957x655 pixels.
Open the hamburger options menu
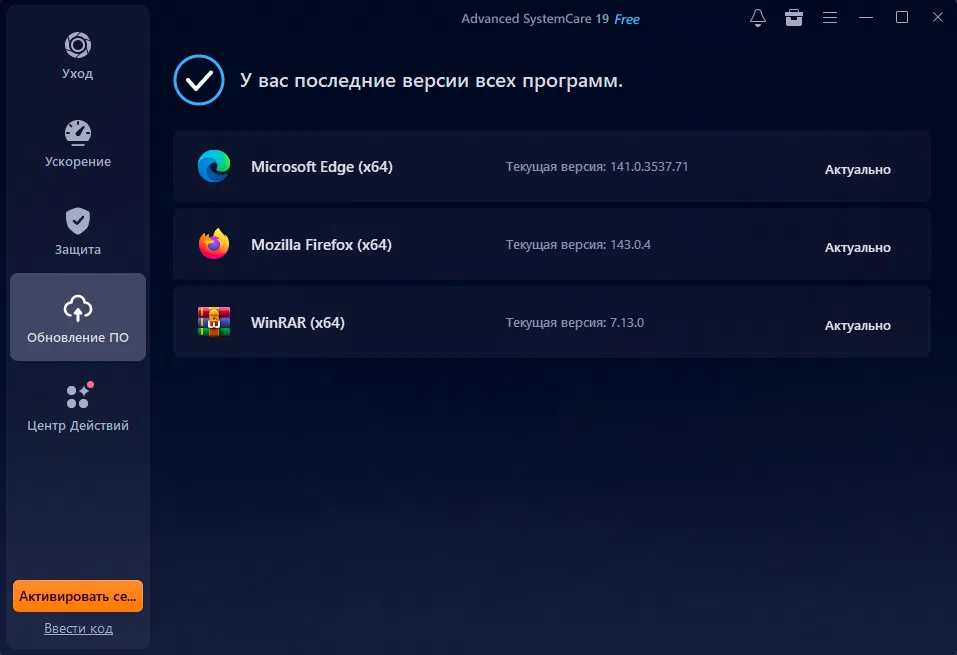[829, 18]
